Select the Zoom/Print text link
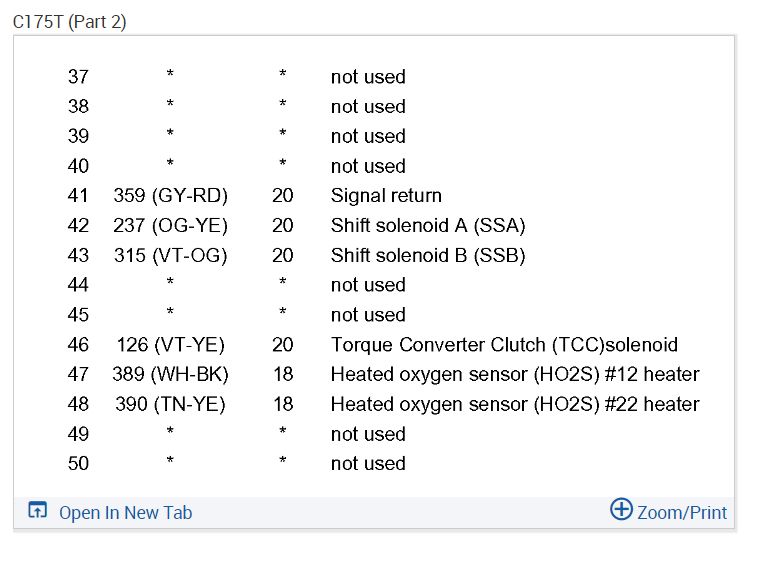Image resolution: width=765 pixels, height=561 pixels. [x=682, y=513]
